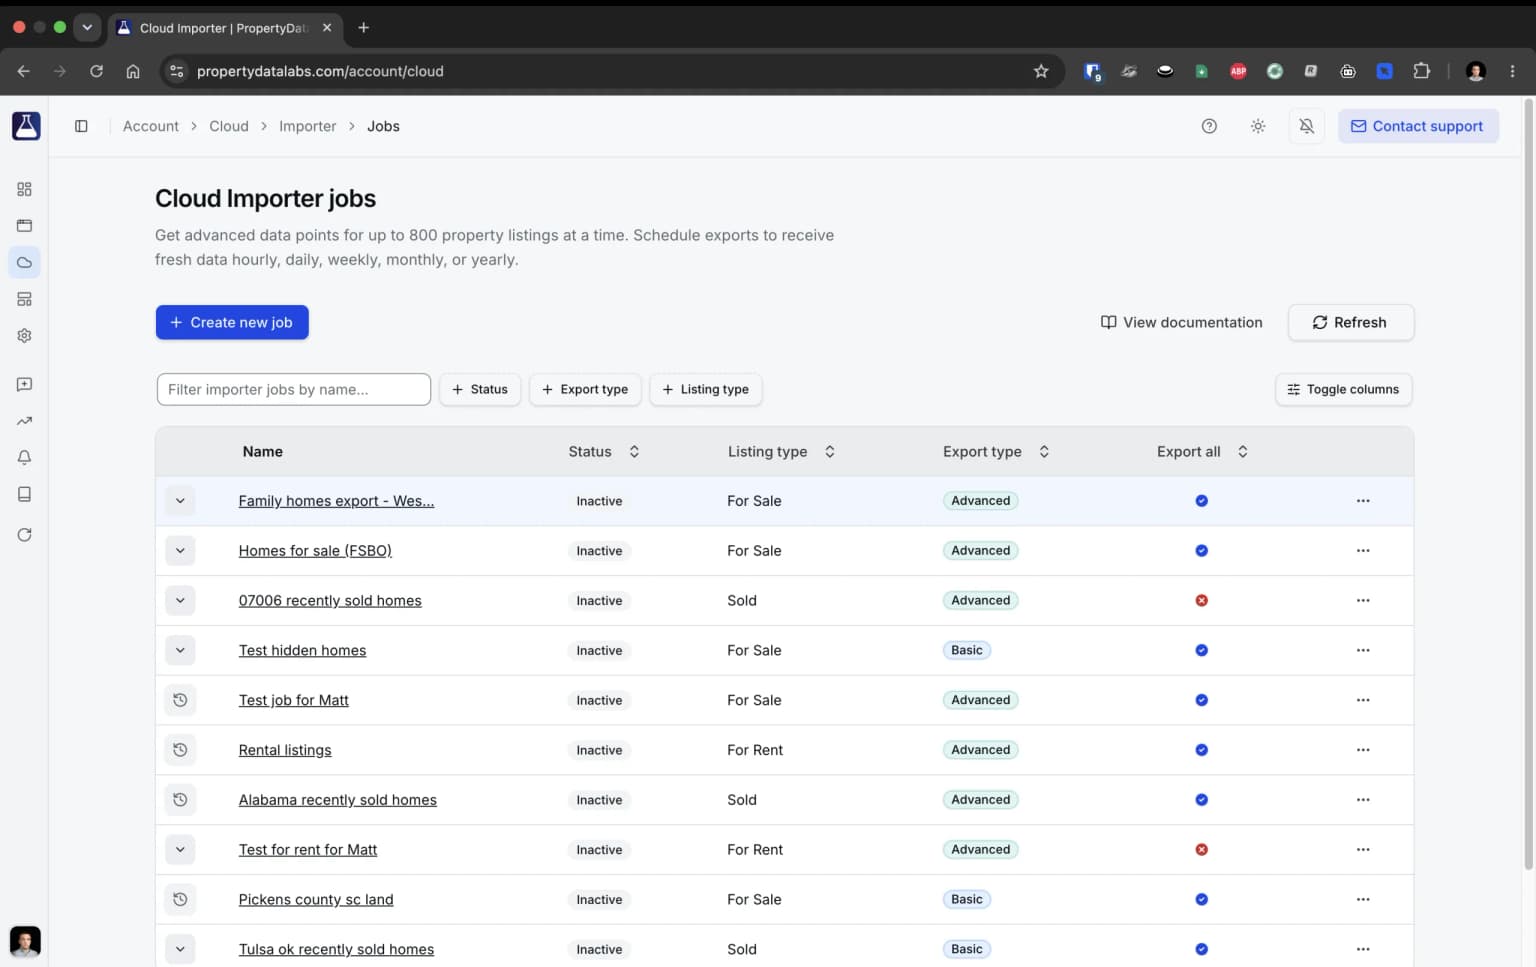Open actions menu for 07006 recently sold homes
This screenshot has width=1536, height=967.
tap(1363, 601)
